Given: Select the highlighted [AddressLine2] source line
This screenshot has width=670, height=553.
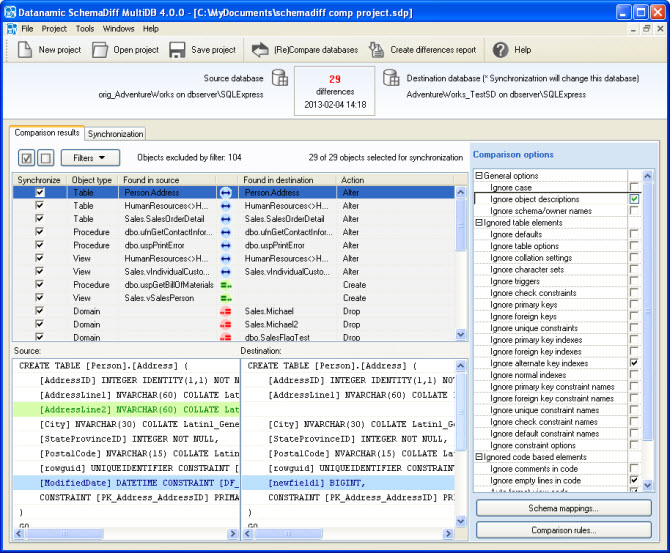Looking at the screenshot, I should point(126,409).
